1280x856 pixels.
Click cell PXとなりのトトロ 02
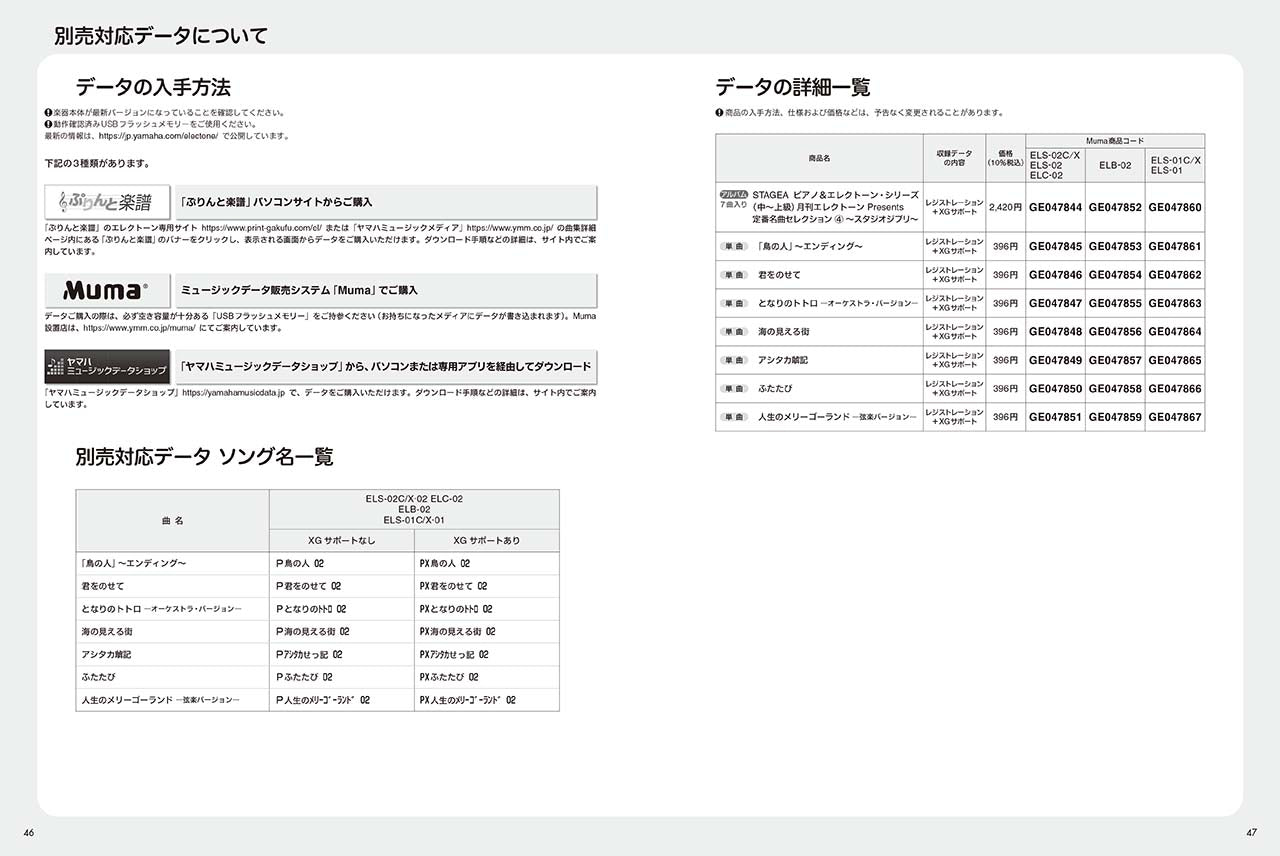(x=487, y=609)
